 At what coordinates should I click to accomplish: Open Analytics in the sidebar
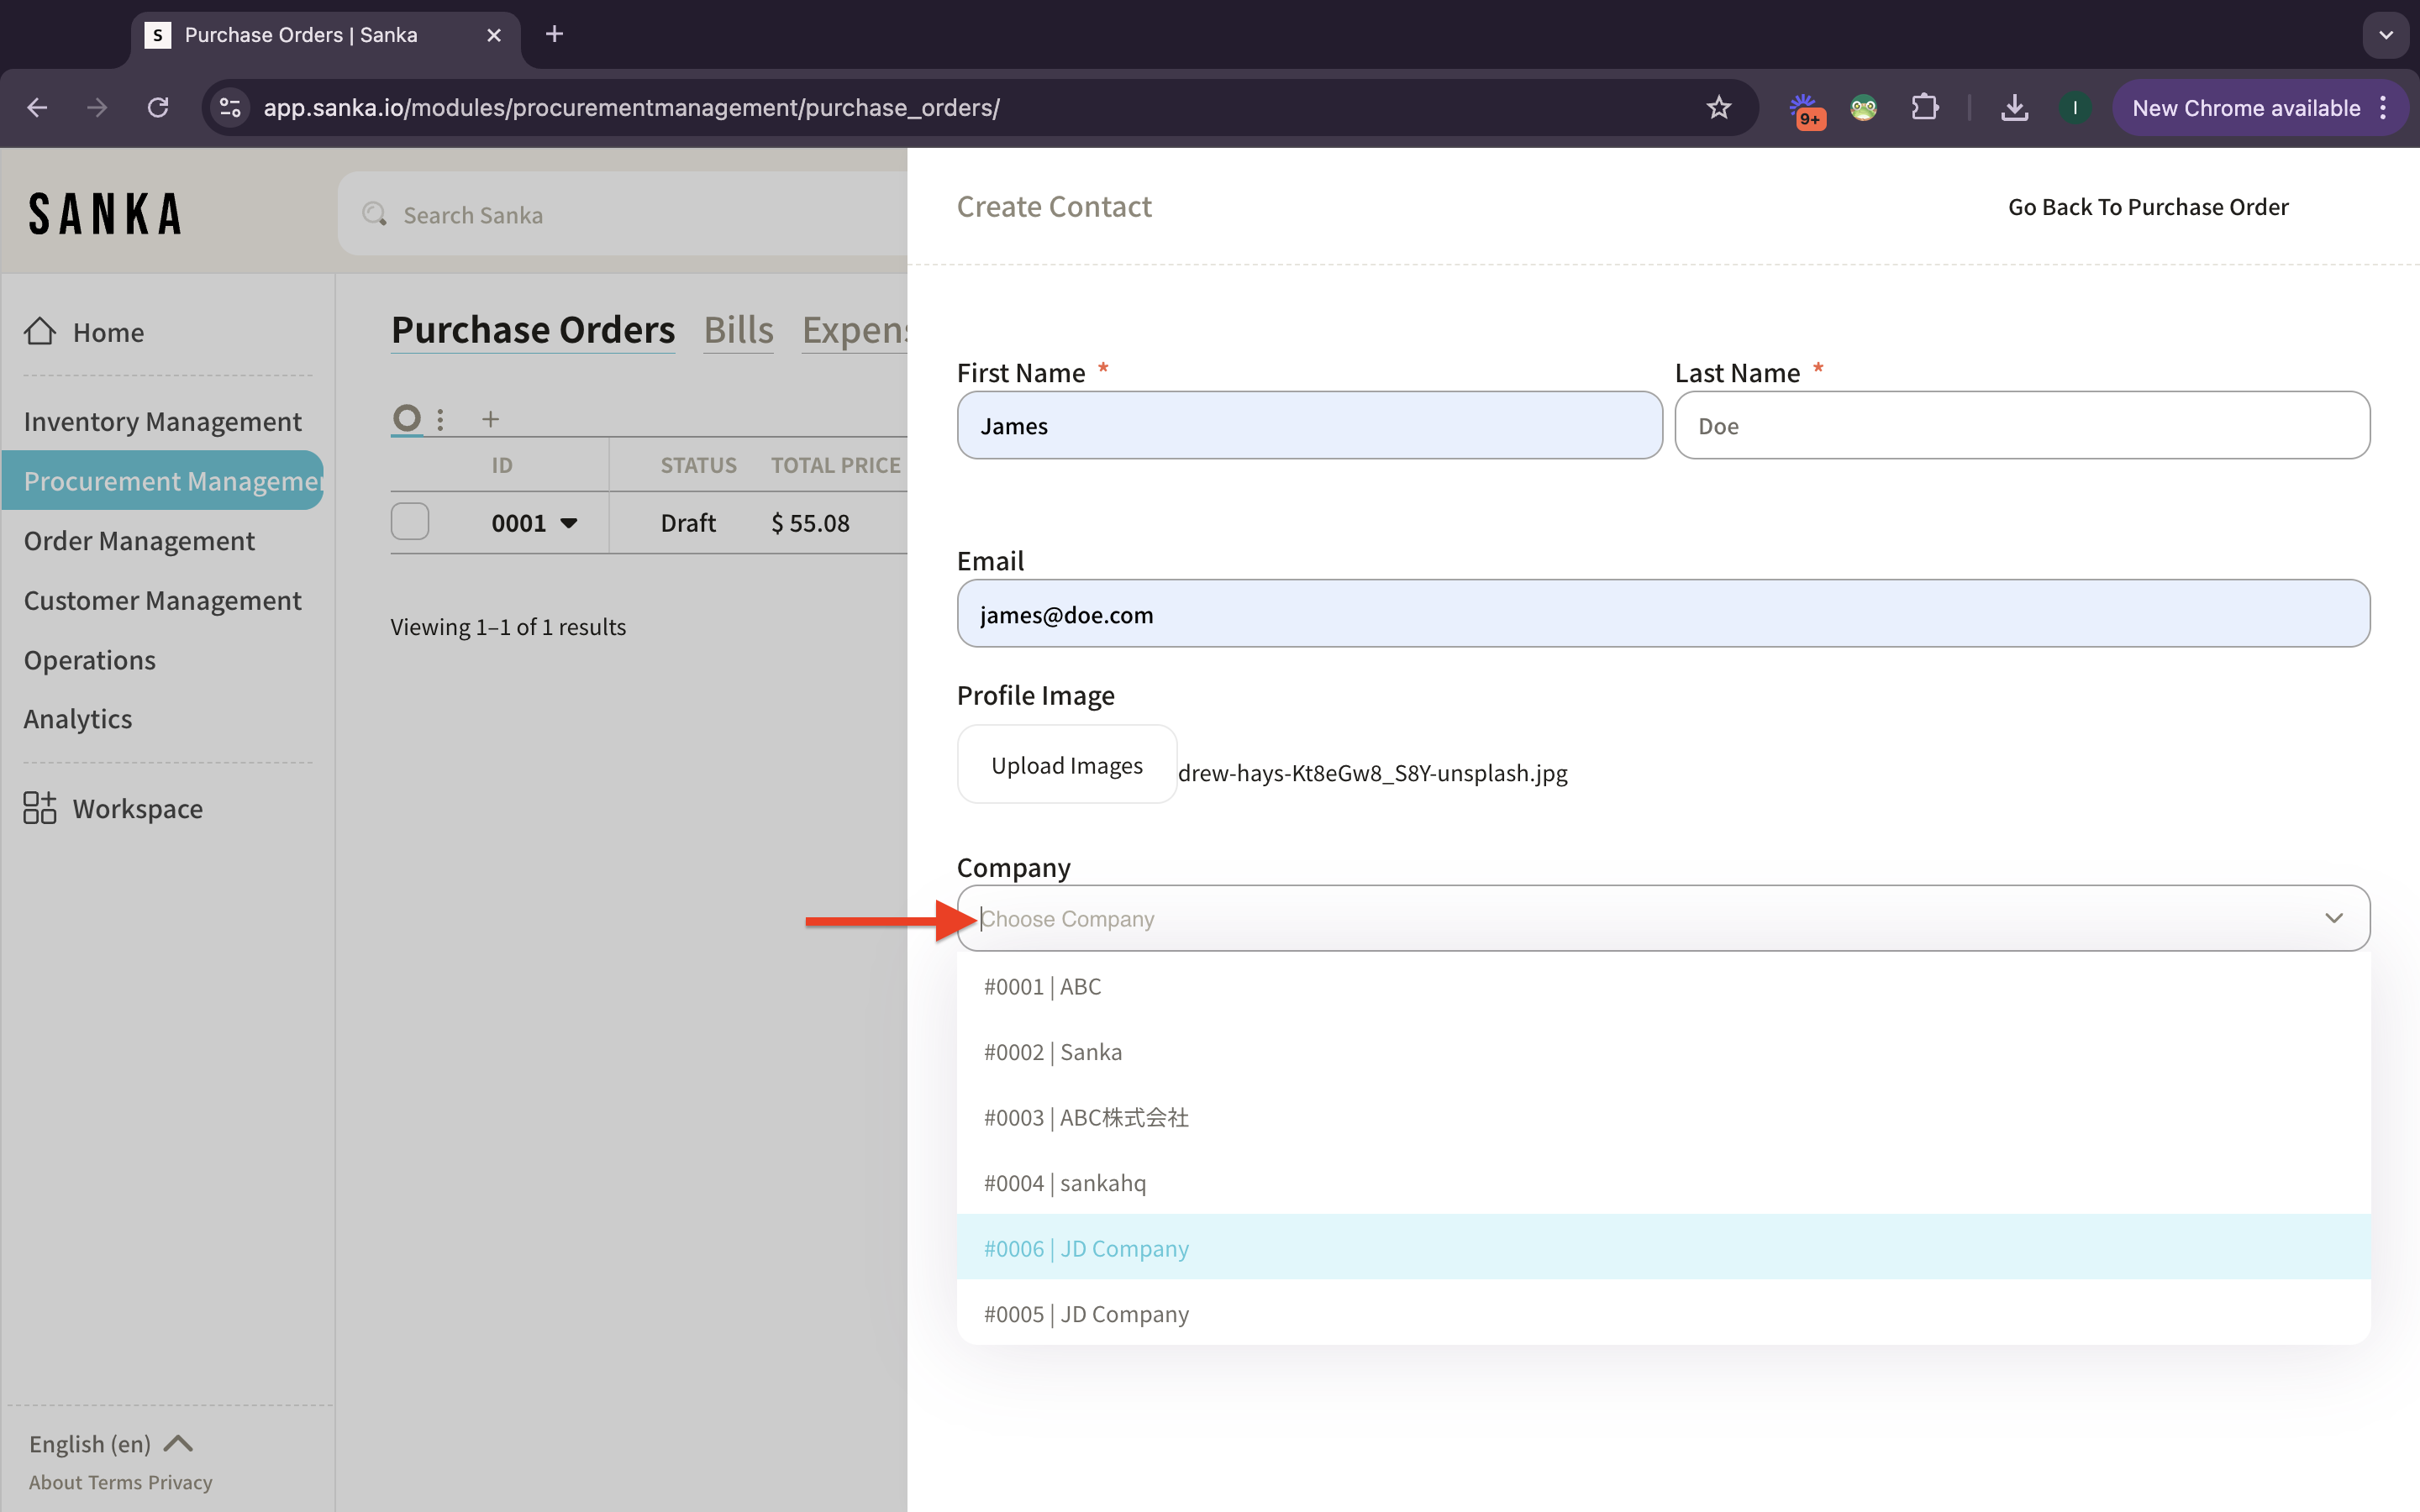tap(78, 719)
